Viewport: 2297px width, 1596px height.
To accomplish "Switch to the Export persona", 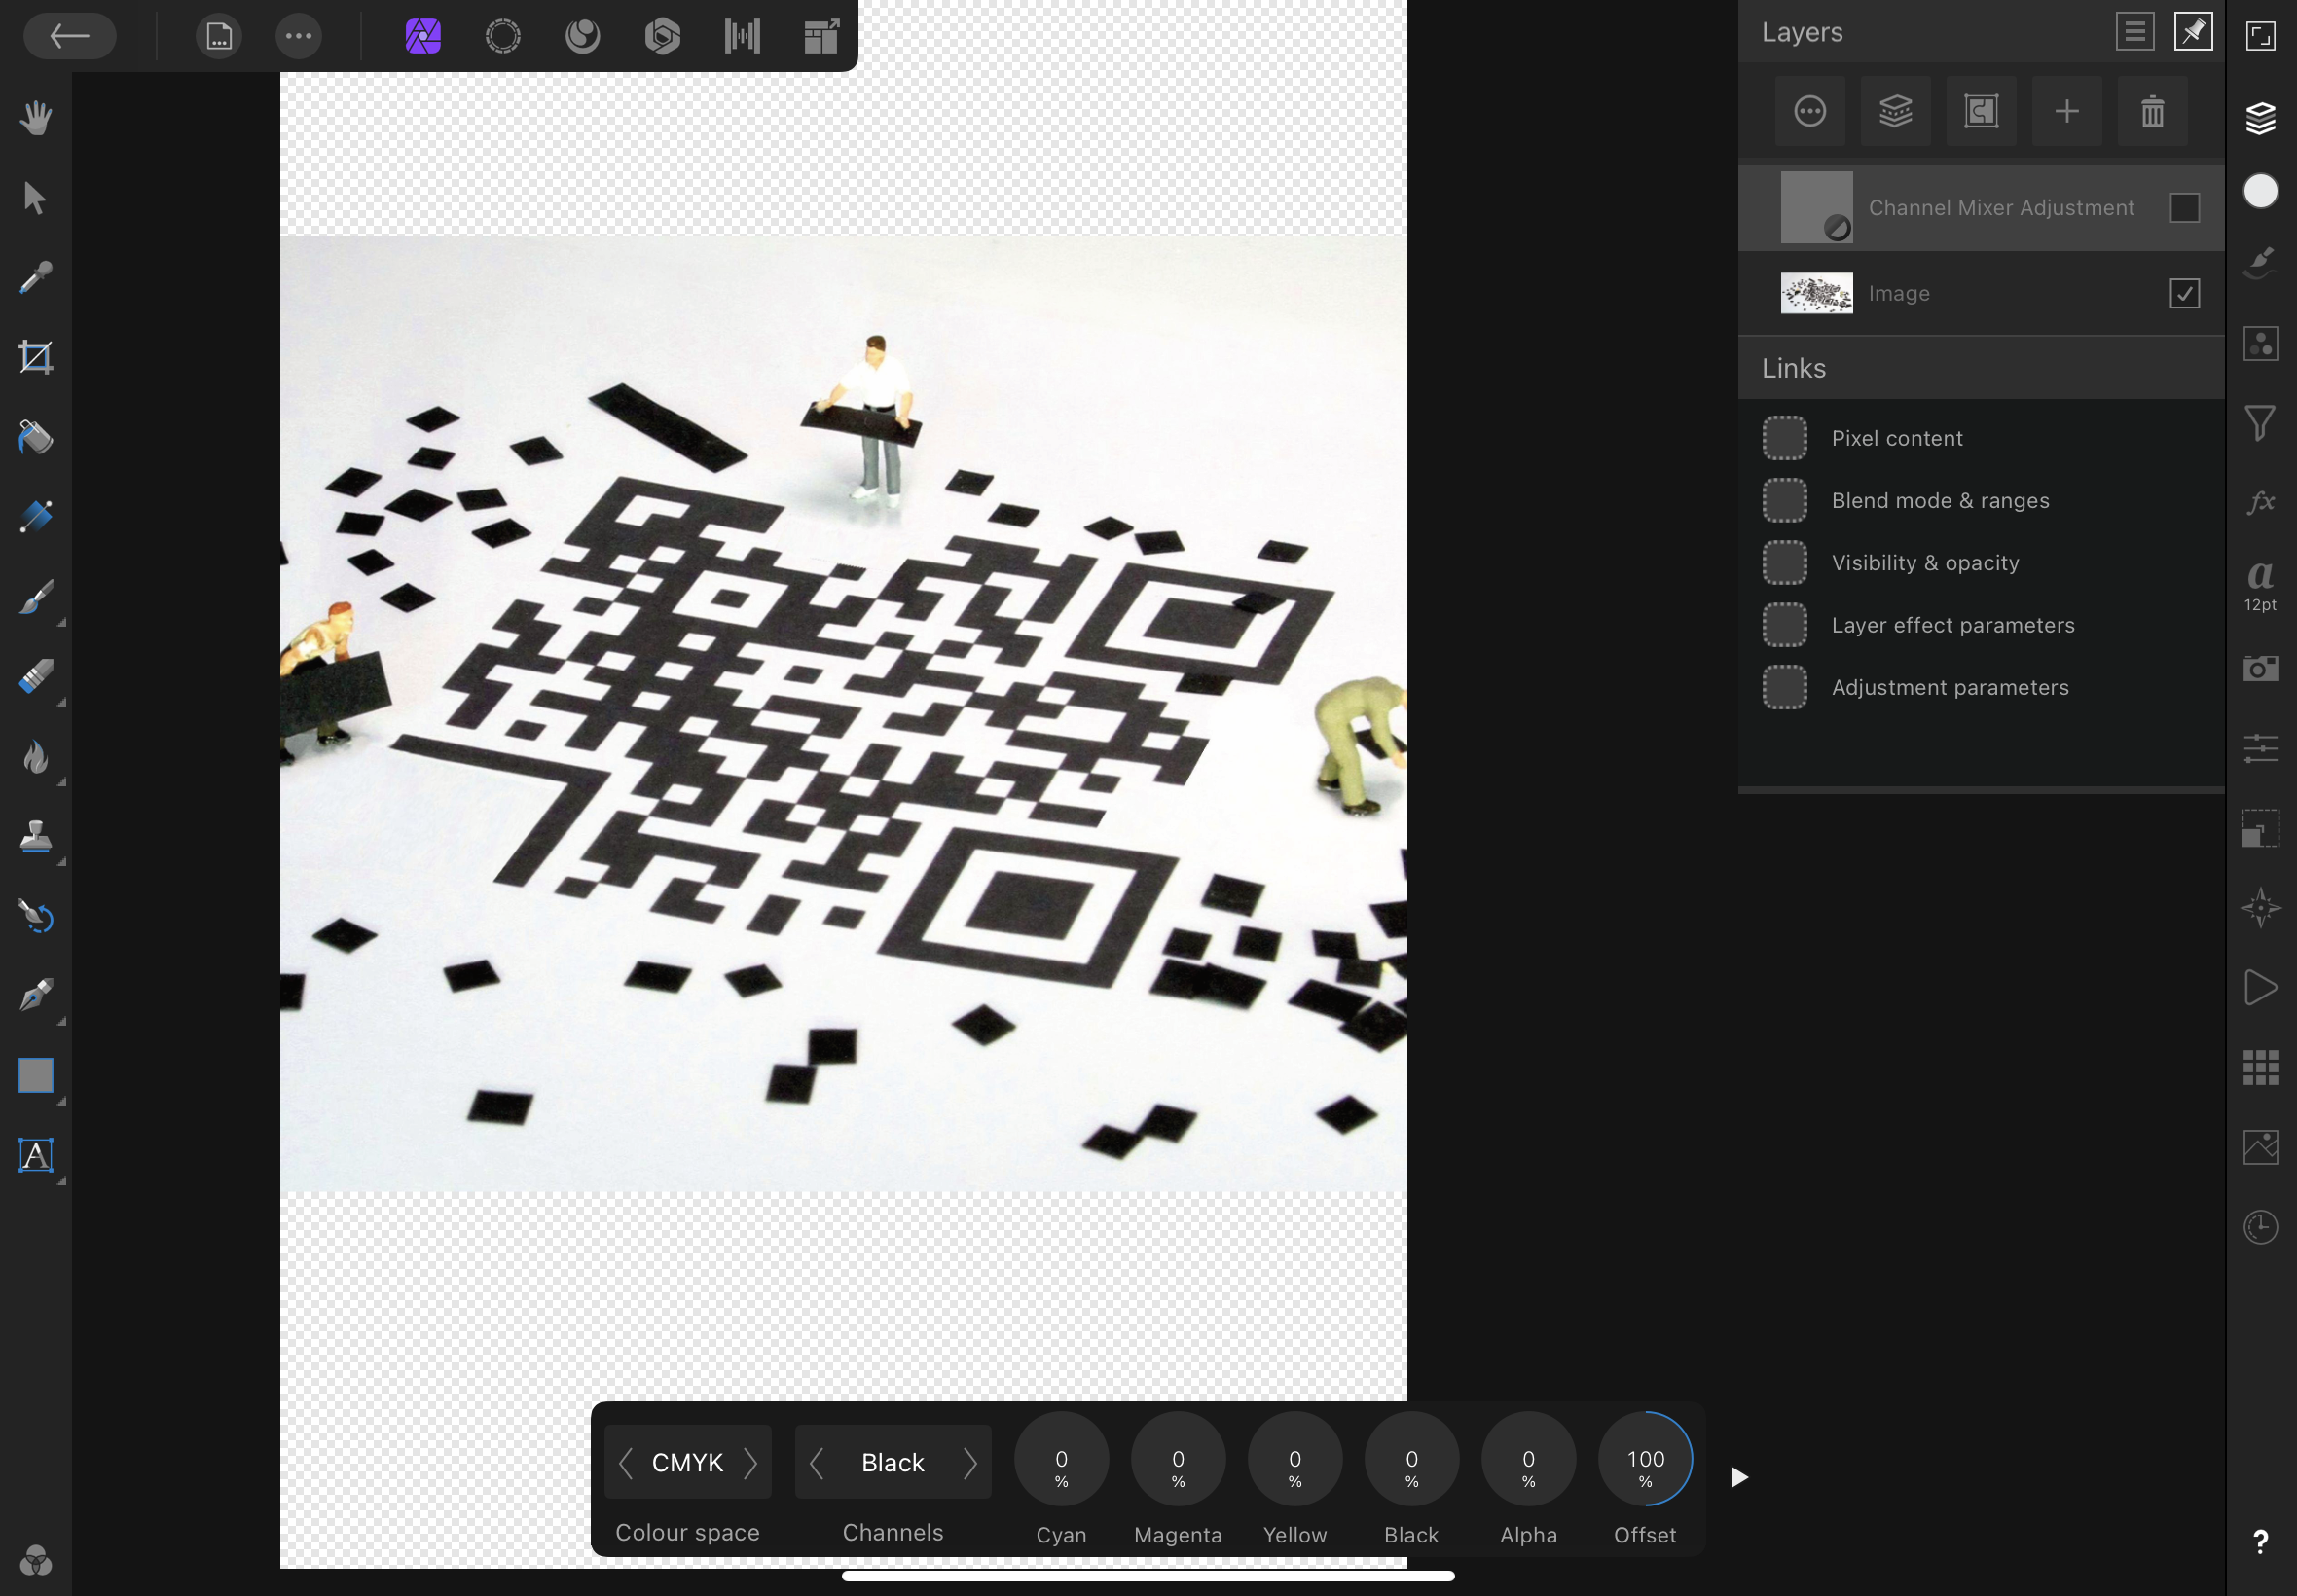I will (x=822, y=37).
